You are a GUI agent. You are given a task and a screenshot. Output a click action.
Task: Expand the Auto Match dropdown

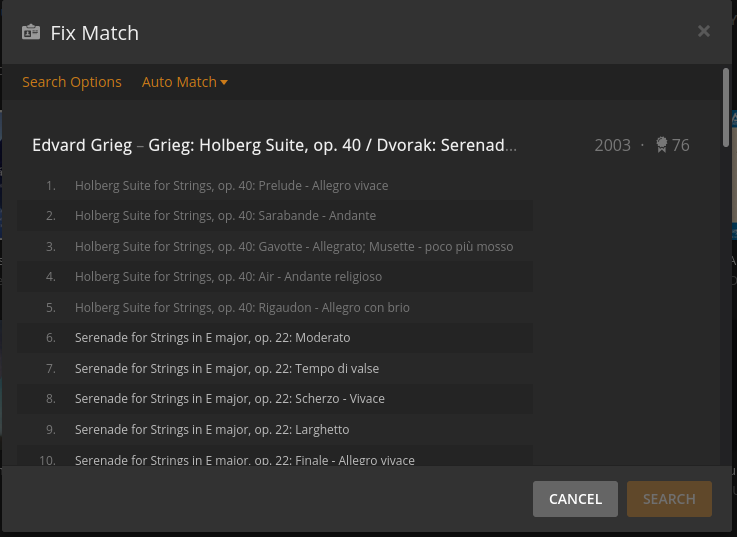[185, 82]
